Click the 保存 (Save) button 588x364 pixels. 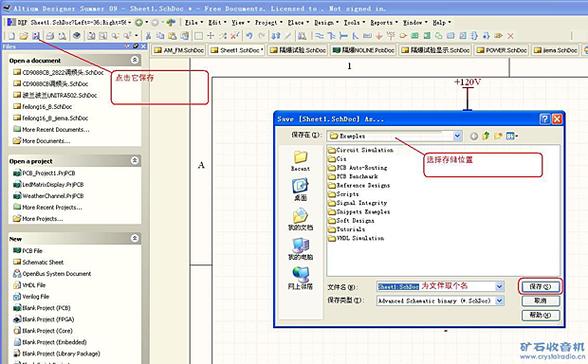point(540,287)
